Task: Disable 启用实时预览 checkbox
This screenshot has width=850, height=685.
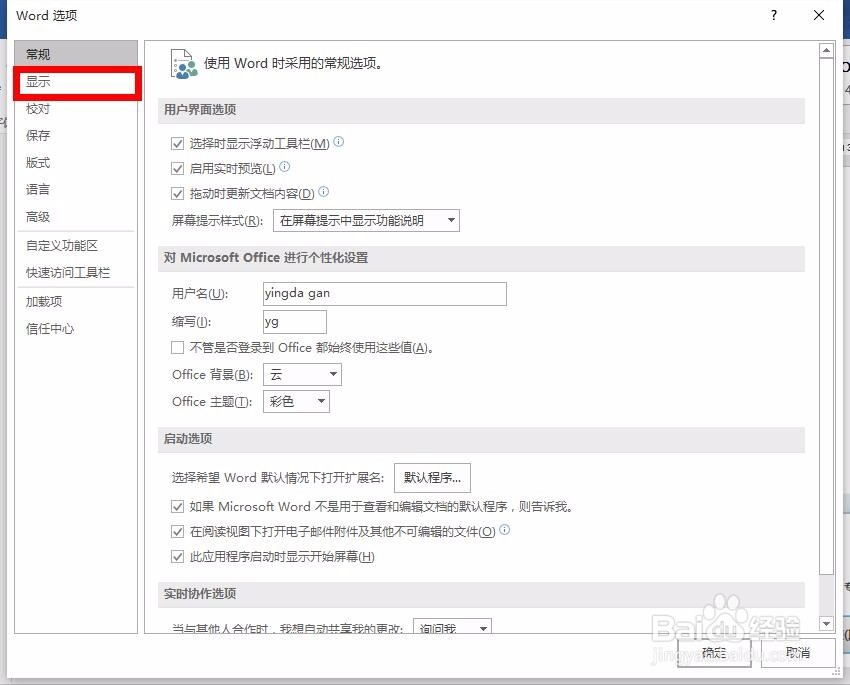Action: (x=177, y=168)
